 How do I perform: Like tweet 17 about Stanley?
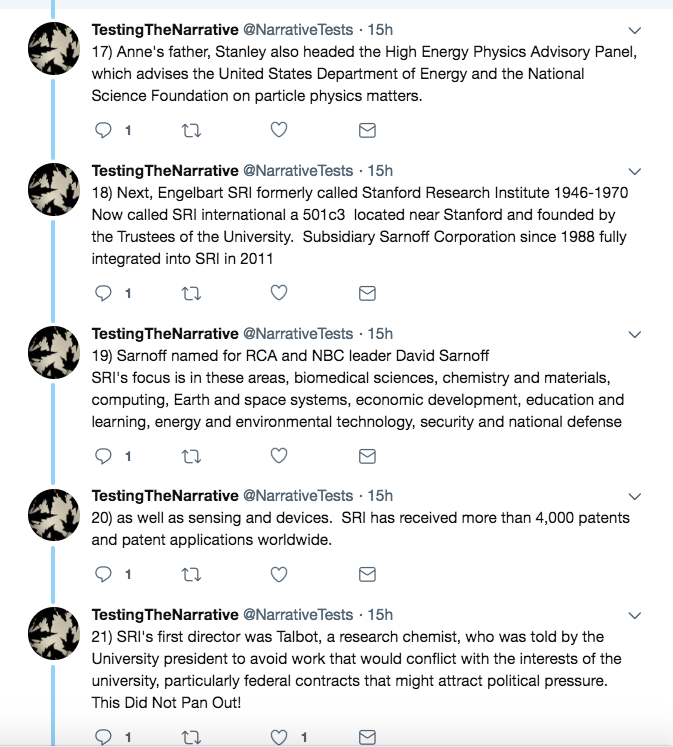[x=279, y=129]
